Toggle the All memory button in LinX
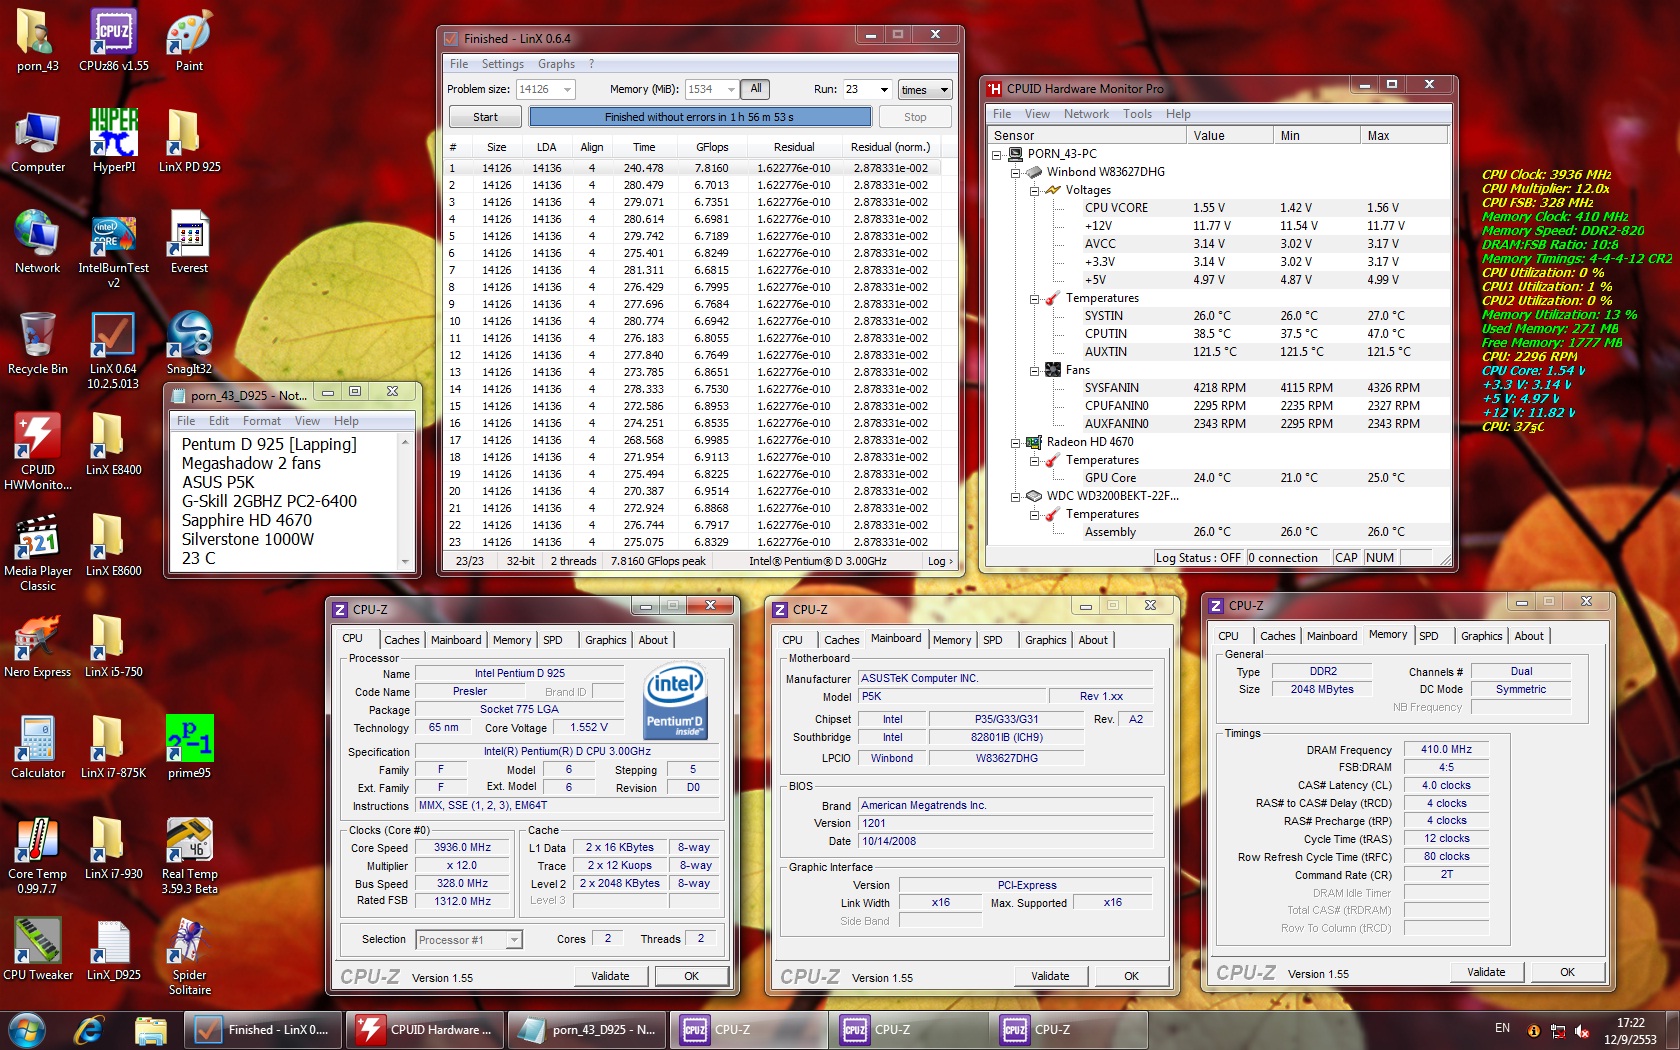This screenshot has height=1050, width=1680. pyautogui.click(x=756, y=89)
